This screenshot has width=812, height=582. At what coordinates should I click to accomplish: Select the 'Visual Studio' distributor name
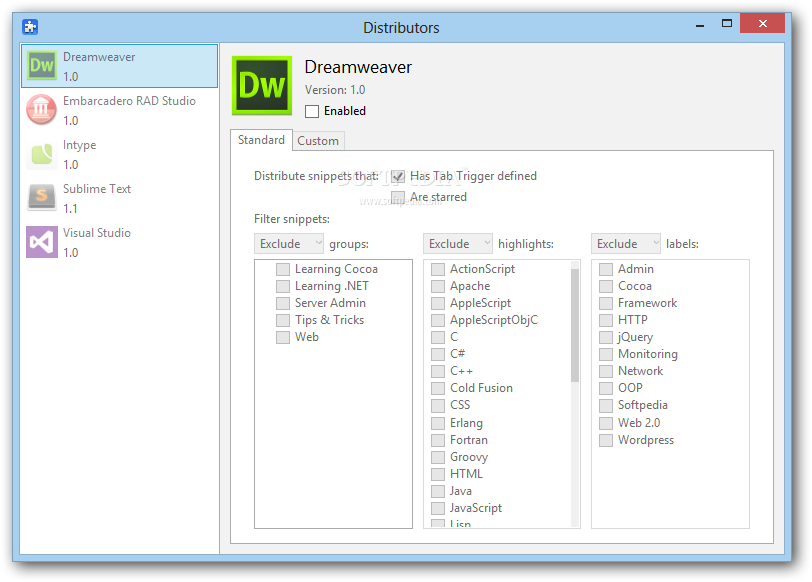[97, 233]
